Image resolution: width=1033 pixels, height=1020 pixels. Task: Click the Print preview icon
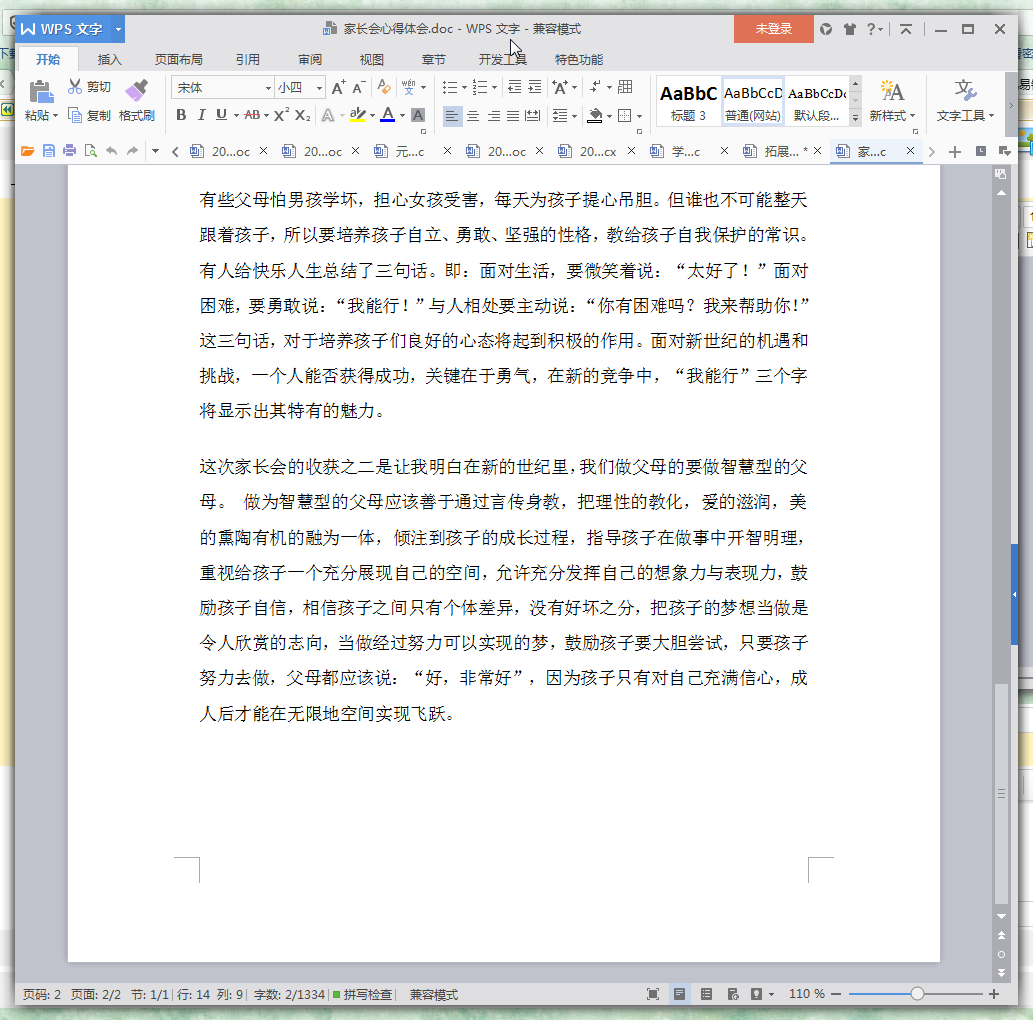pos(90,152)
